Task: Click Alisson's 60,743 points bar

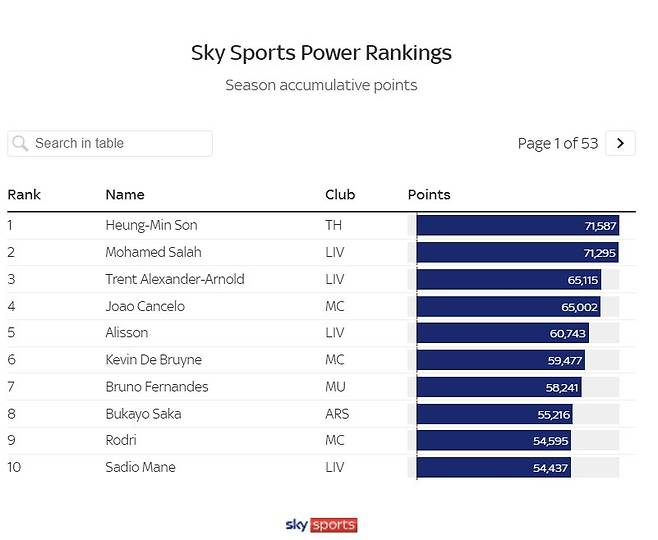Action: click(x=502, y=333)
